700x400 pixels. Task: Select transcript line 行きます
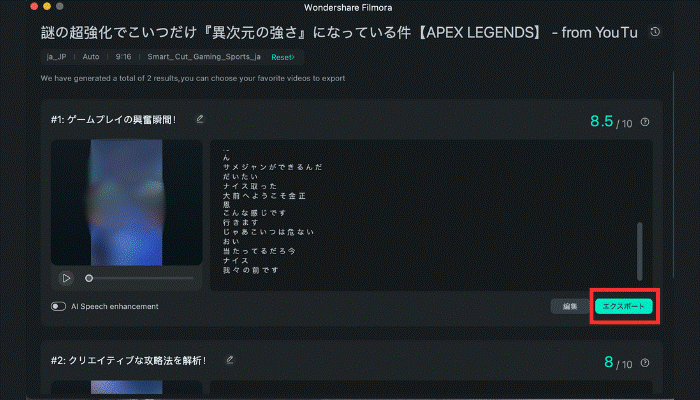point(240,222)
